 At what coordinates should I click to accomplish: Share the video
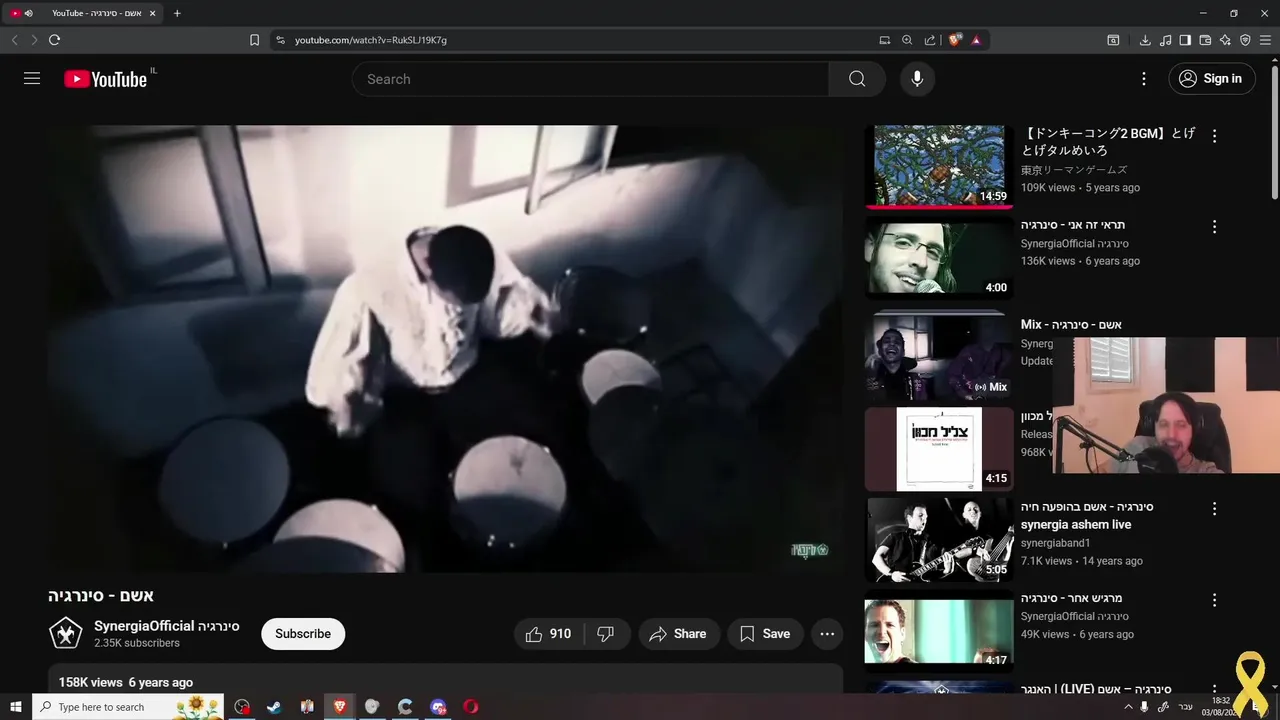point(678,634)
